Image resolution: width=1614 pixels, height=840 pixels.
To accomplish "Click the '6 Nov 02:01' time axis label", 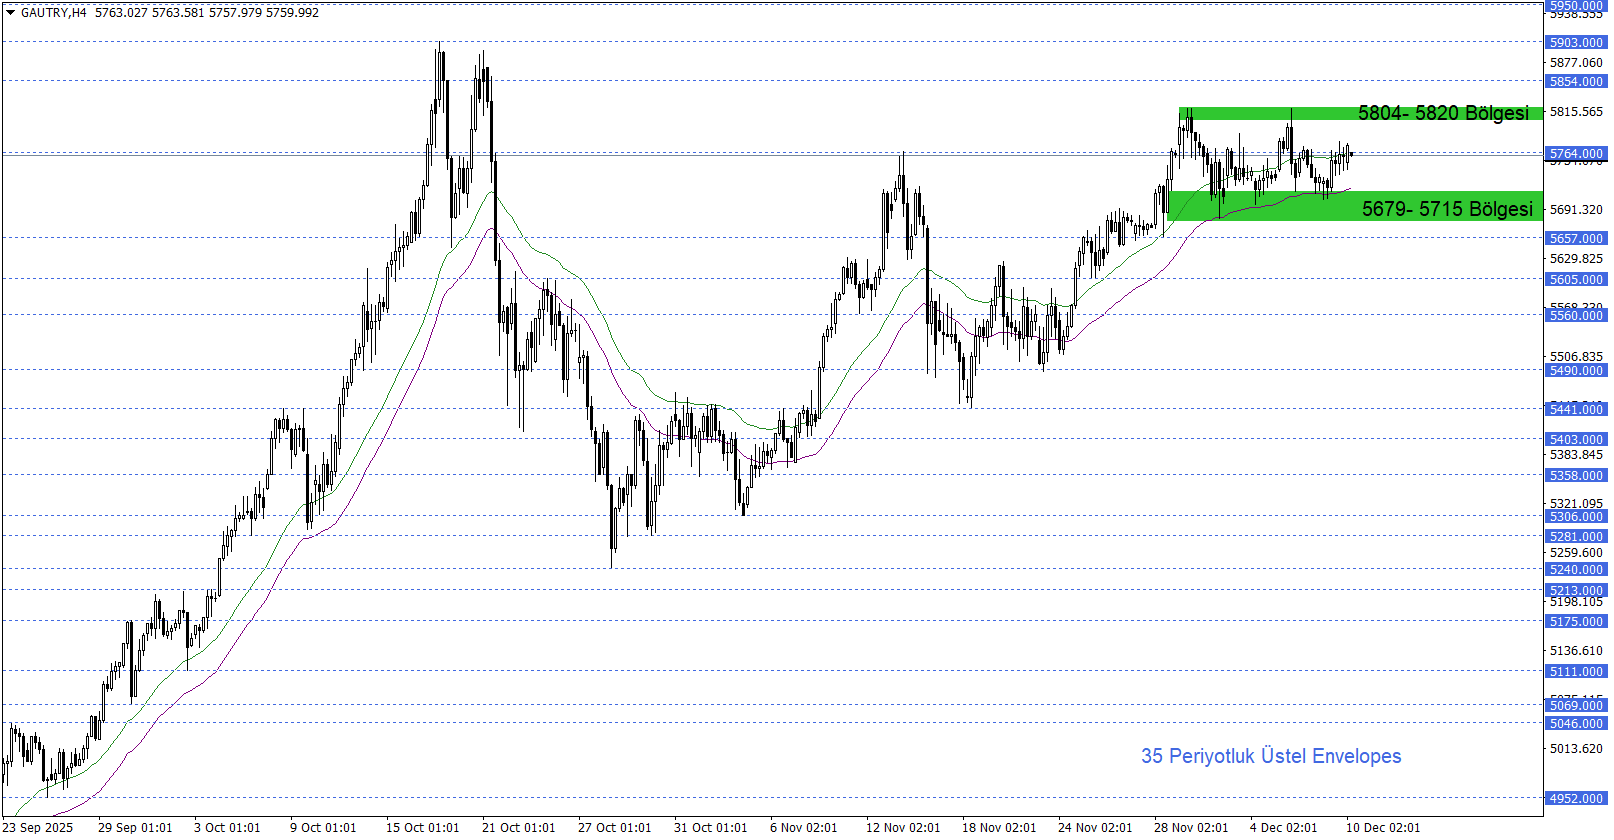I will point(804,827).
